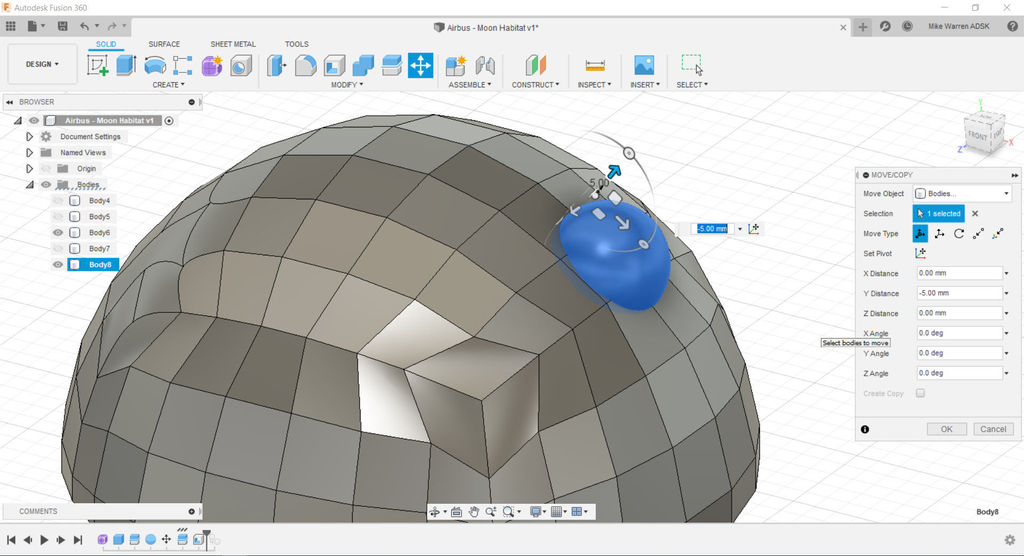This screenshot has width=1024, height=556.
Task: Toggle Bodies folder visibility
Action: click(46, 185)
